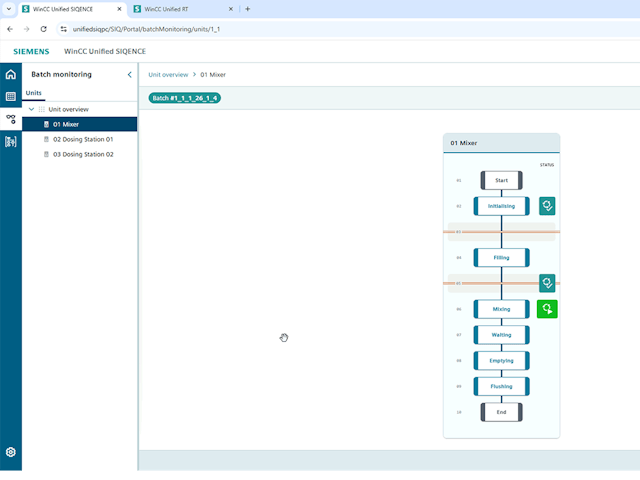Select the Mixing step block
Image resolution: width=640 pixels, height=480 pixels.
[x=501, y=309]
